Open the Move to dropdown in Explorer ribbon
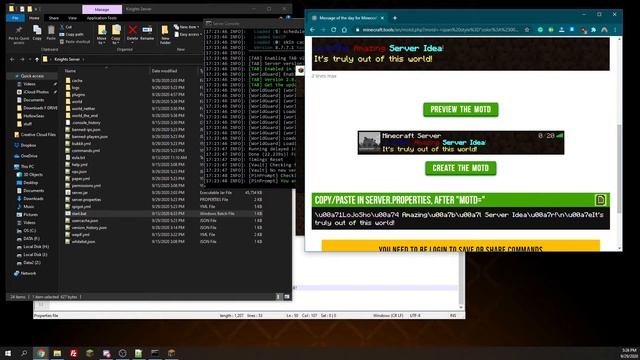Image resolution: width=640 pixels, height=360 pixels. click(x=102, y=35)
